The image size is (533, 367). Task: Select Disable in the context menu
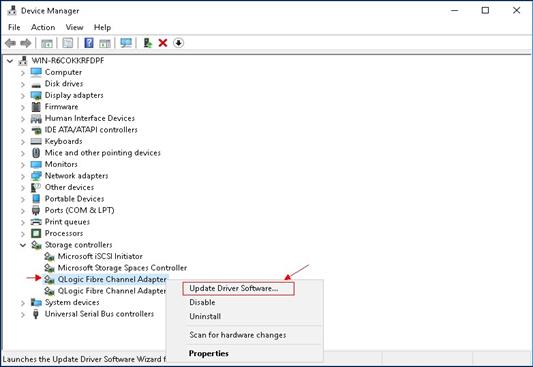point(202,302)
